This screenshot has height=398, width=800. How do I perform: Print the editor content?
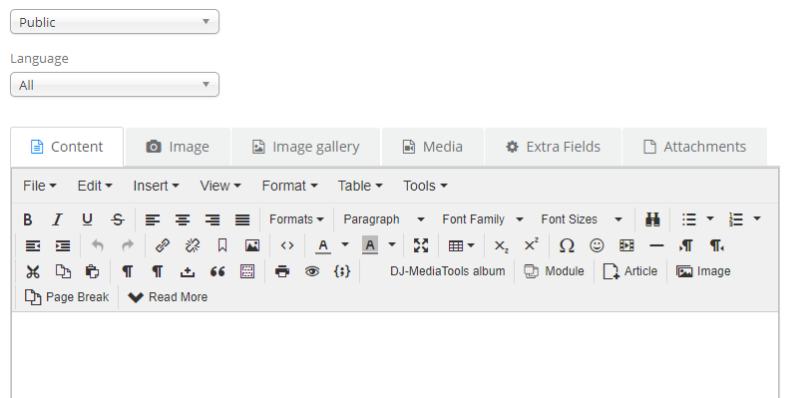pos(282,271)
